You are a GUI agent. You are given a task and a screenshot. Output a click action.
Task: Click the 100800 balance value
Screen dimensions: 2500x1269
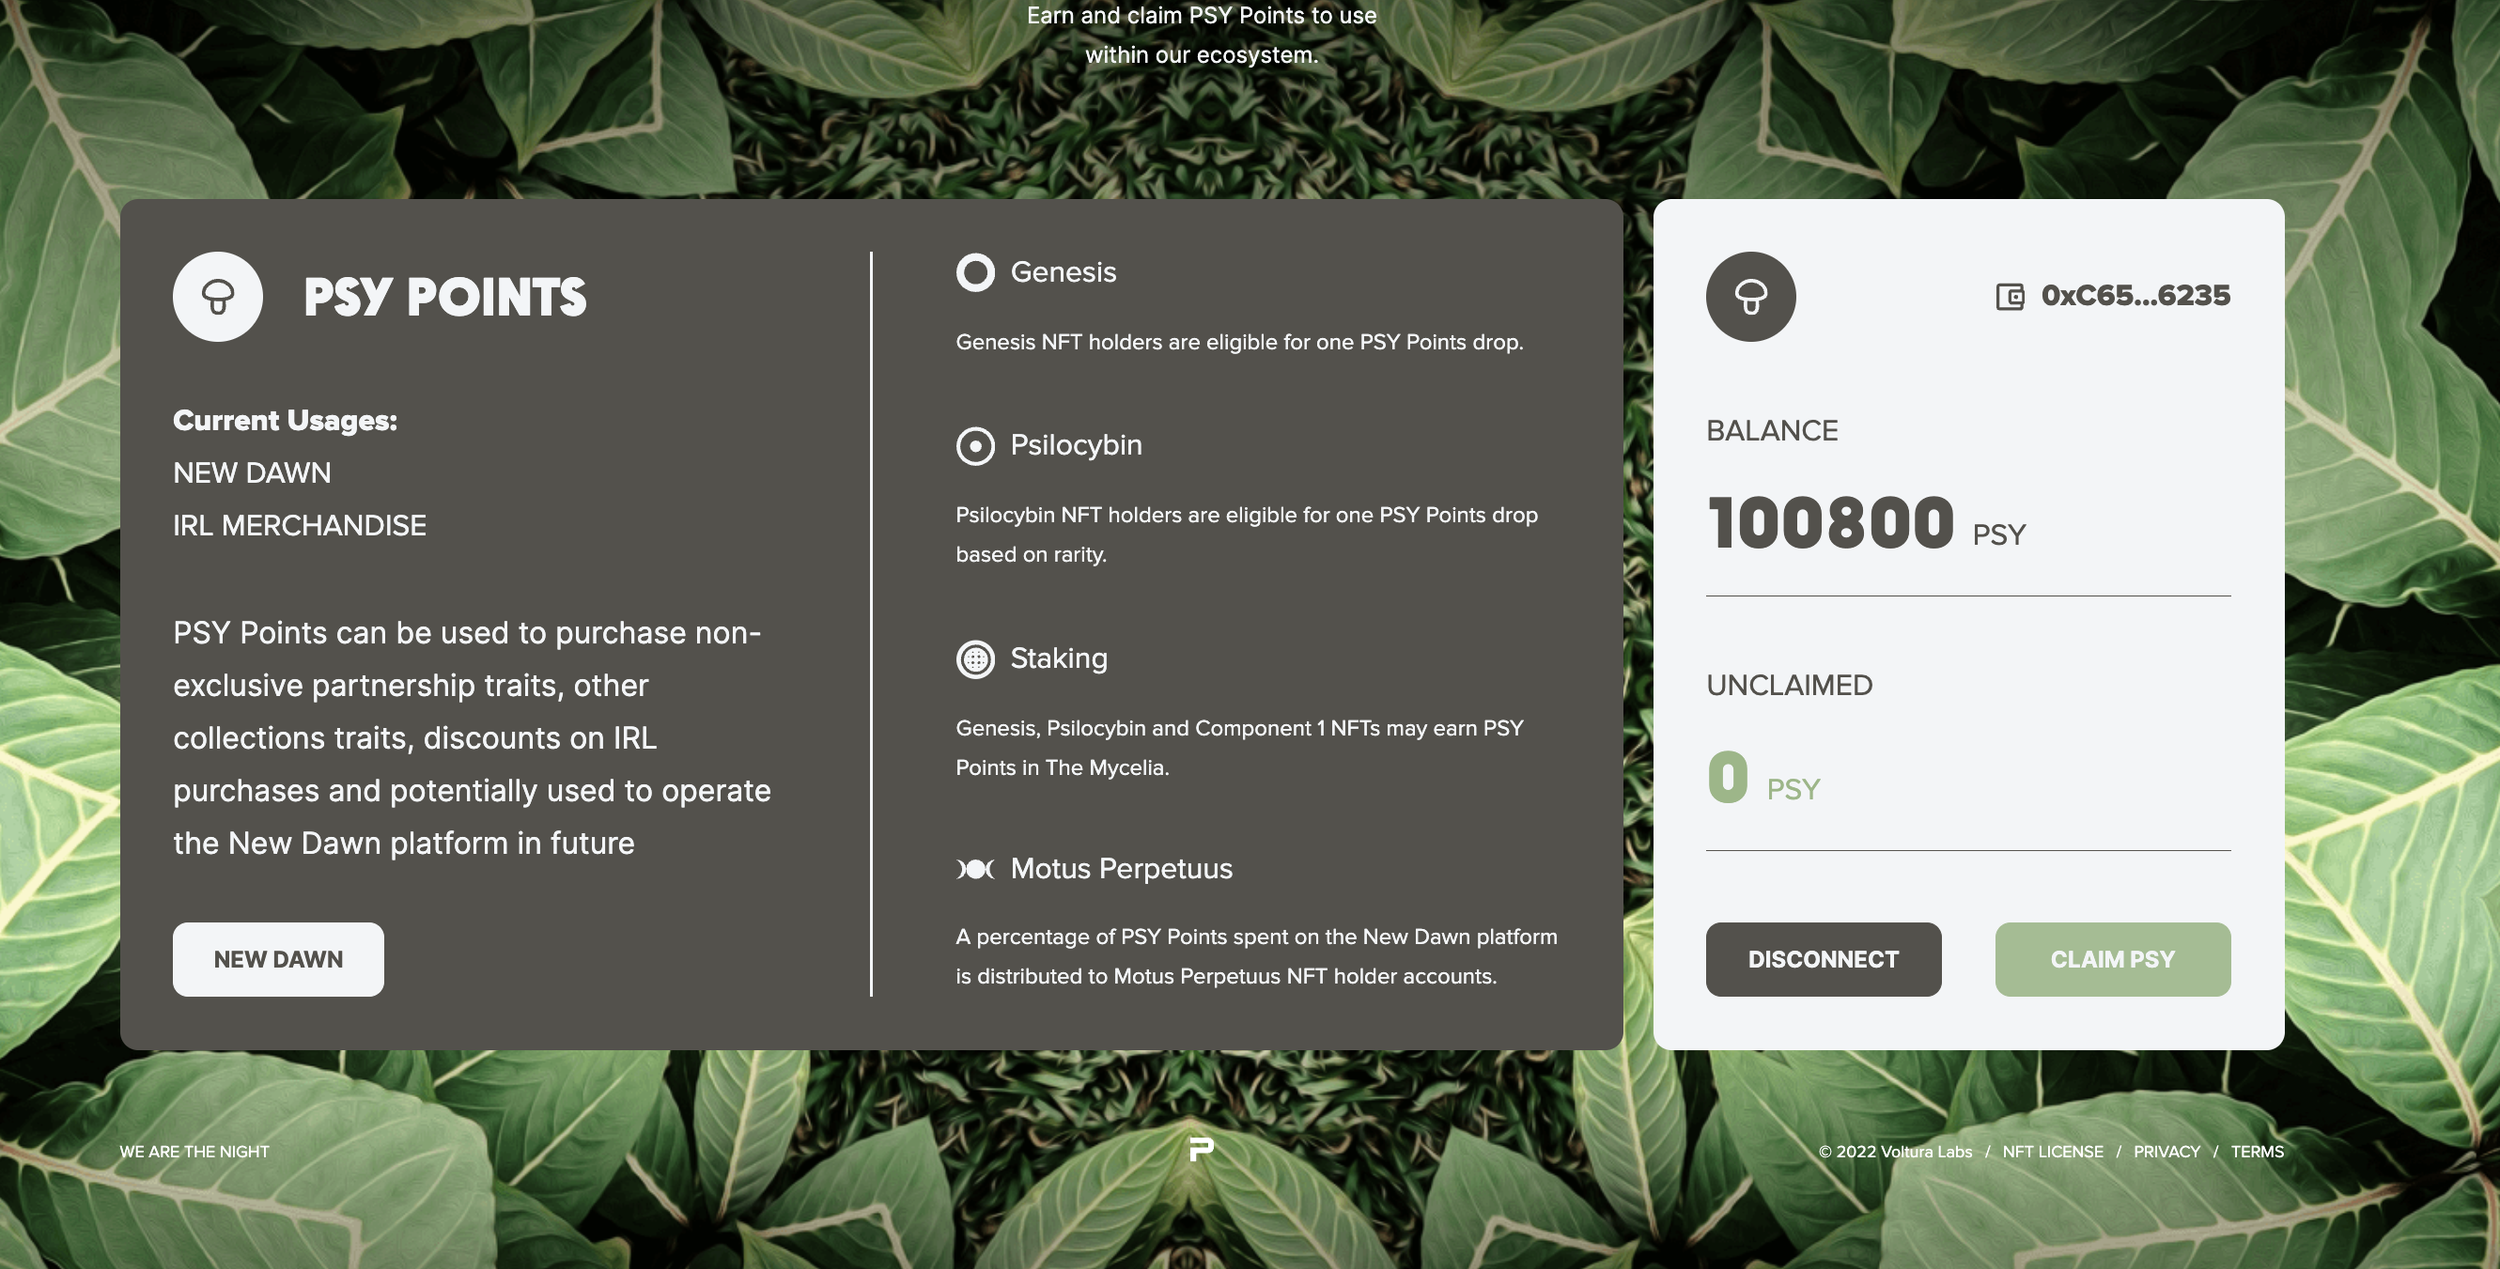(x=1830, y=523)
